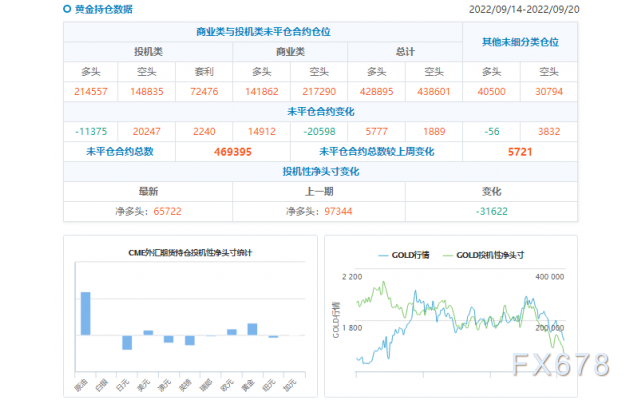Click the 未平仓合约变化 section header
Viewport: 640px width, 400px height.
tap(320, 112)
